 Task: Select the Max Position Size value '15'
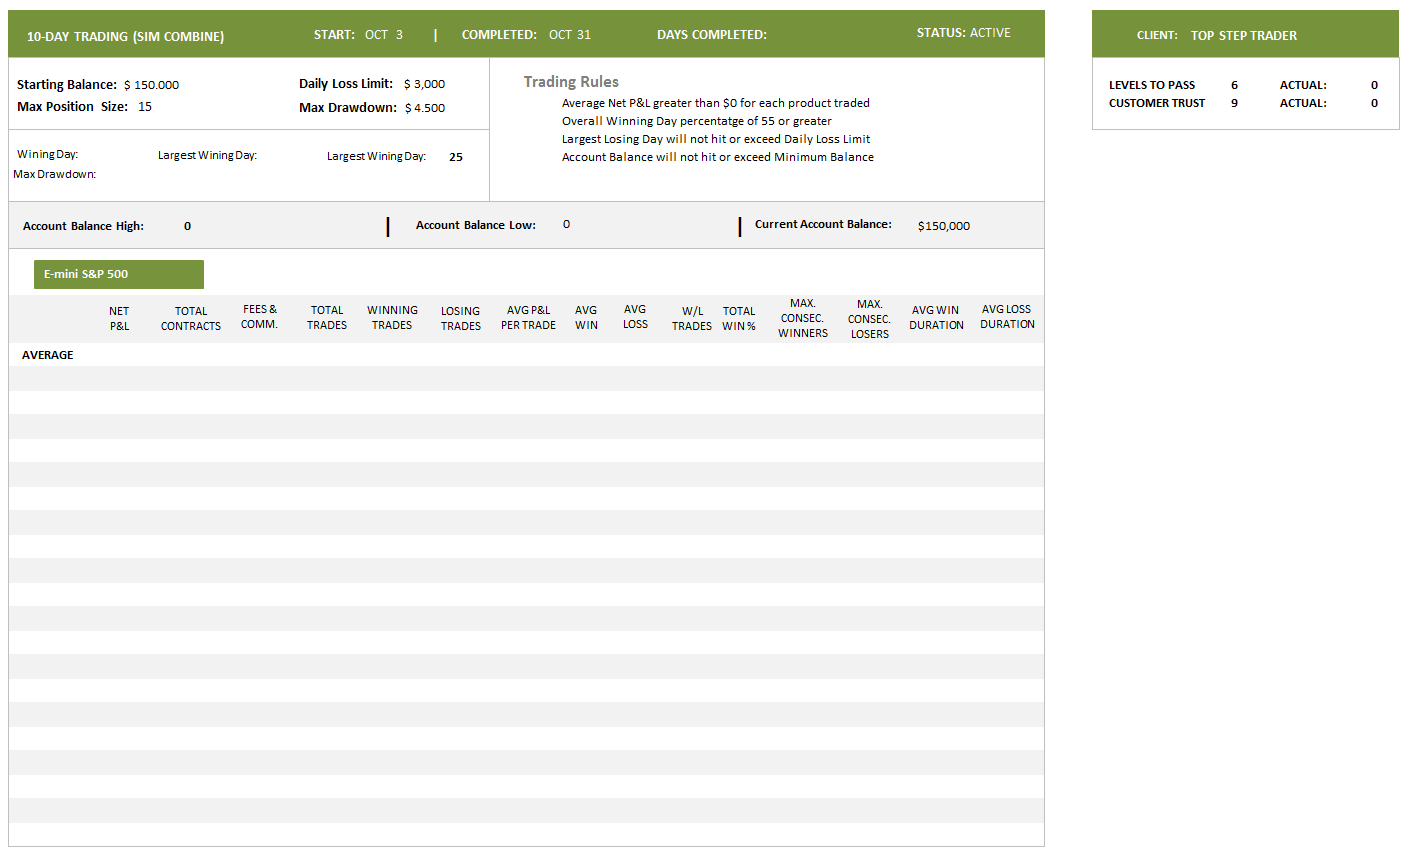pyautogui.click(x=145, y=107)
